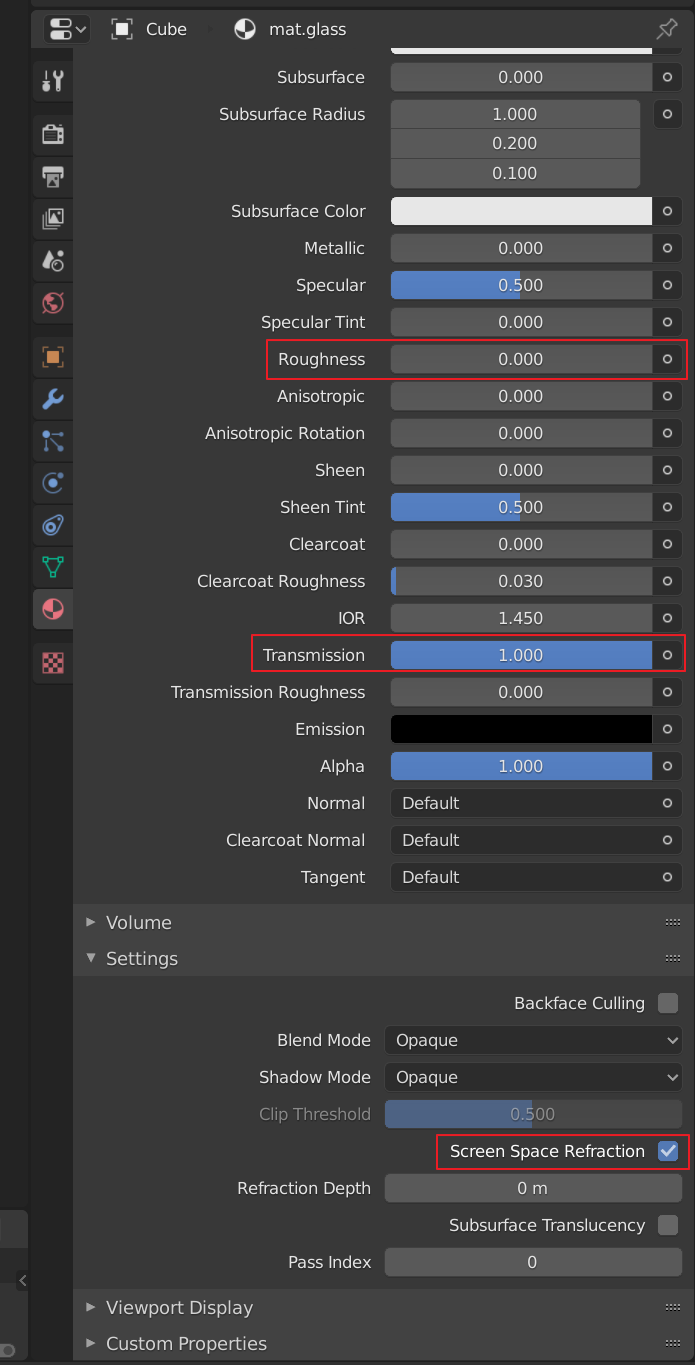Click the mat.glass material icon
Viewport: 695px width, 1365px height.
245,29
